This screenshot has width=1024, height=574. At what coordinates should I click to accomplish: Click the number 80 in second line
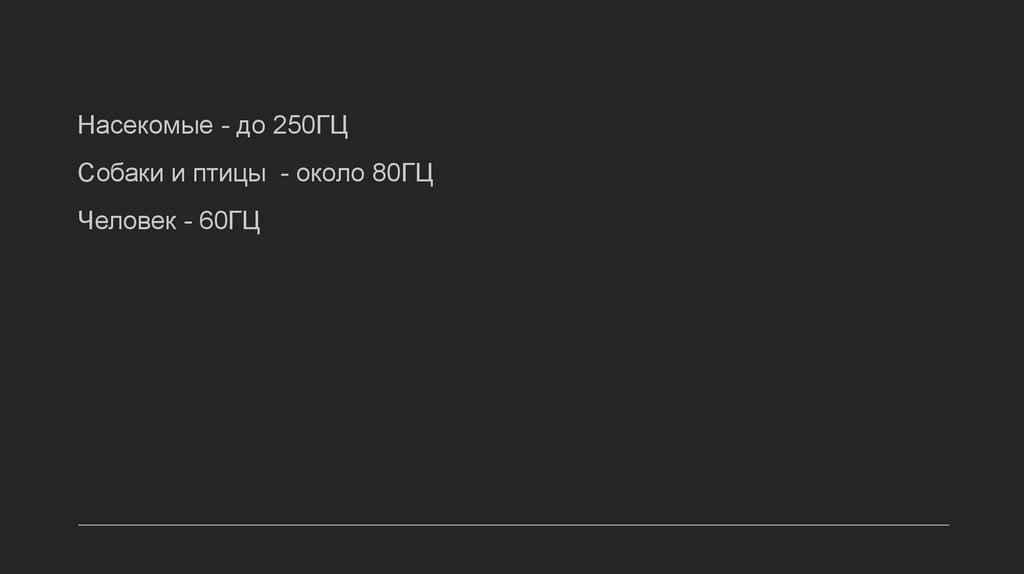coord(386,174)
